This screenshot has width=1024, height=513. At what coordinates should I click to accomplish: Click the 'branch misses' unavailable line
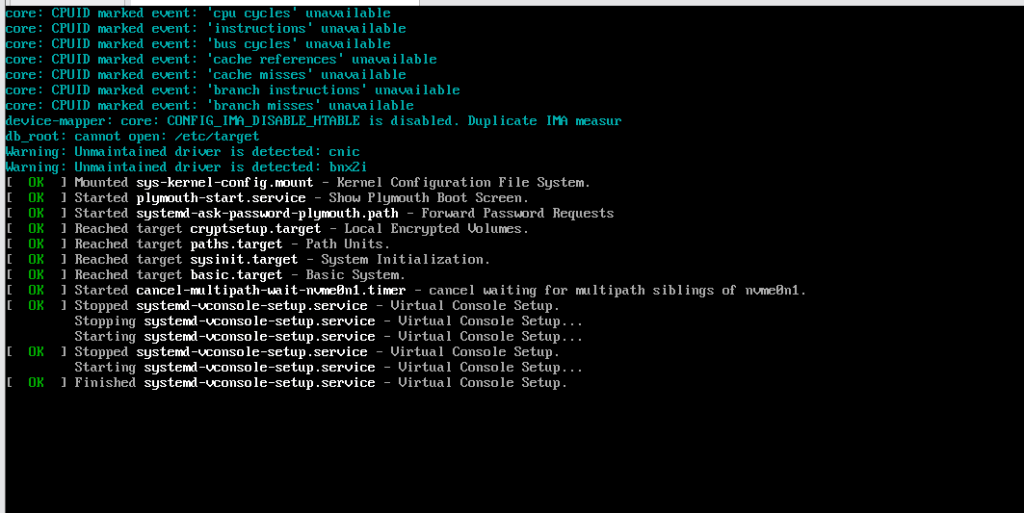pos(209,105)
